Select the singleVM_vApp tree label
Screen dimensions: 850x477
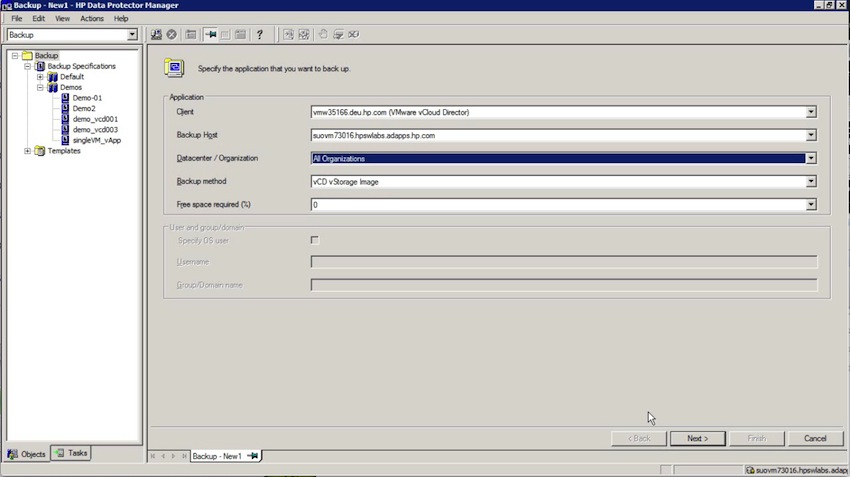[x=97, y=140]
